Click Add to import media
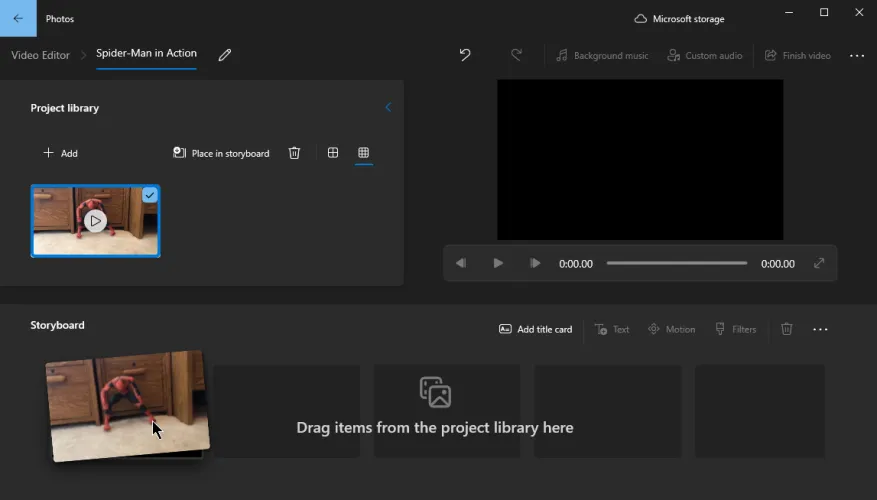877x500 pixels. tap(60, 153)
